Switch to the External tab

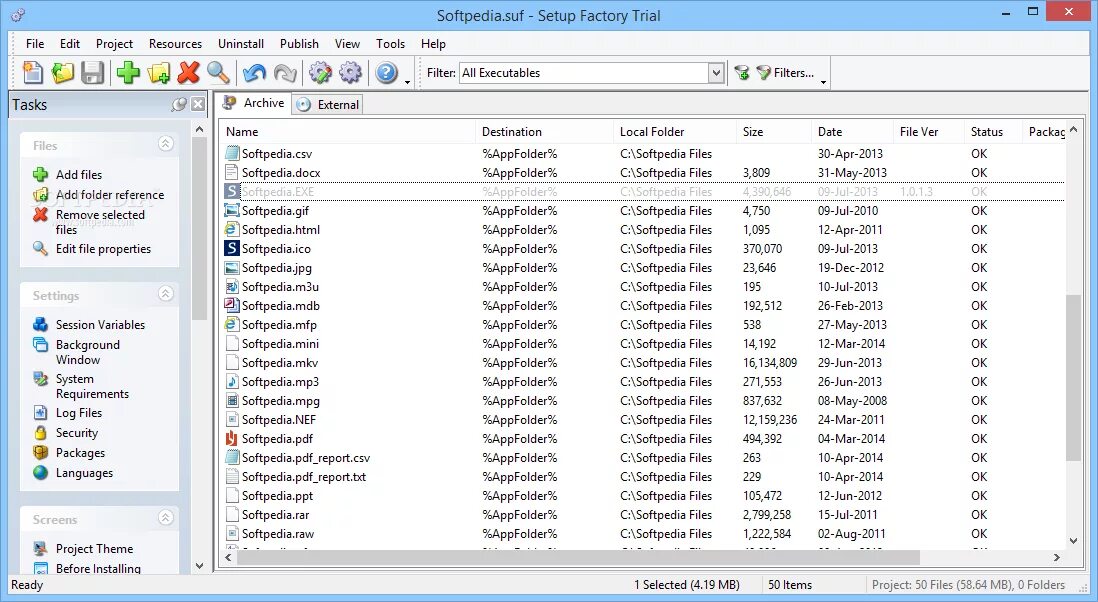click(327, 104)
